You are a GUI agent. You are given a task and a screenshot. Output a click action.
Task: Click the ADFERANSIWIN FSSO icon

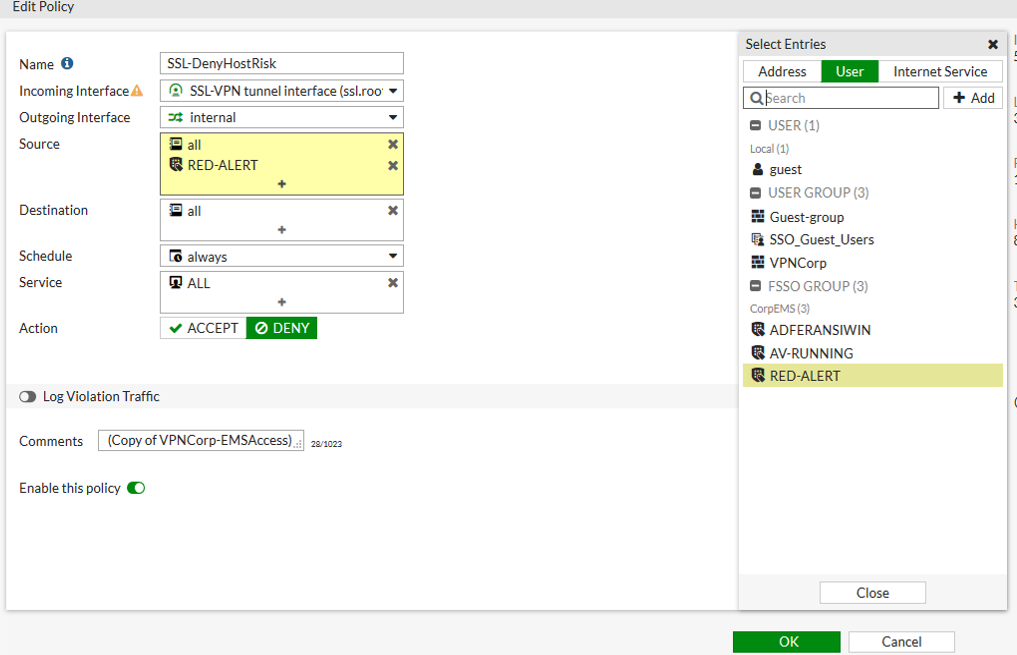coord(758,329)
